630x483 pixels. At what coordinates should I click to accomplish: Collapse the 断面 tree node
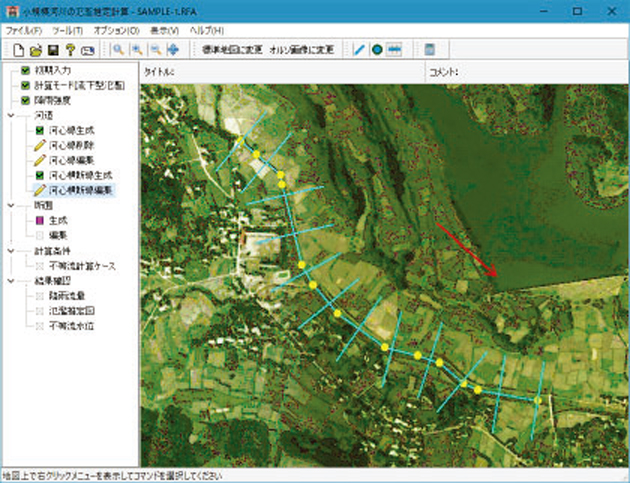coord(10,204)
